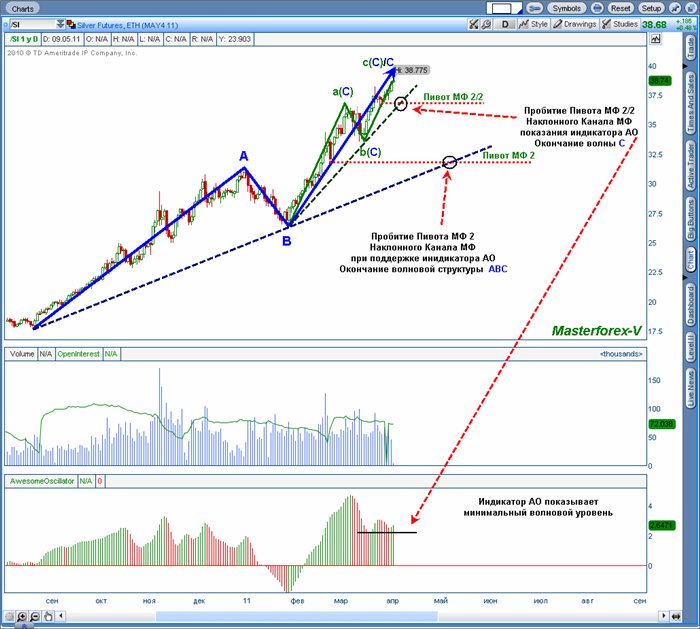Screen dimensions: 700x629
Task: Open the Dashboard side tab
Action: click(690, 305)
